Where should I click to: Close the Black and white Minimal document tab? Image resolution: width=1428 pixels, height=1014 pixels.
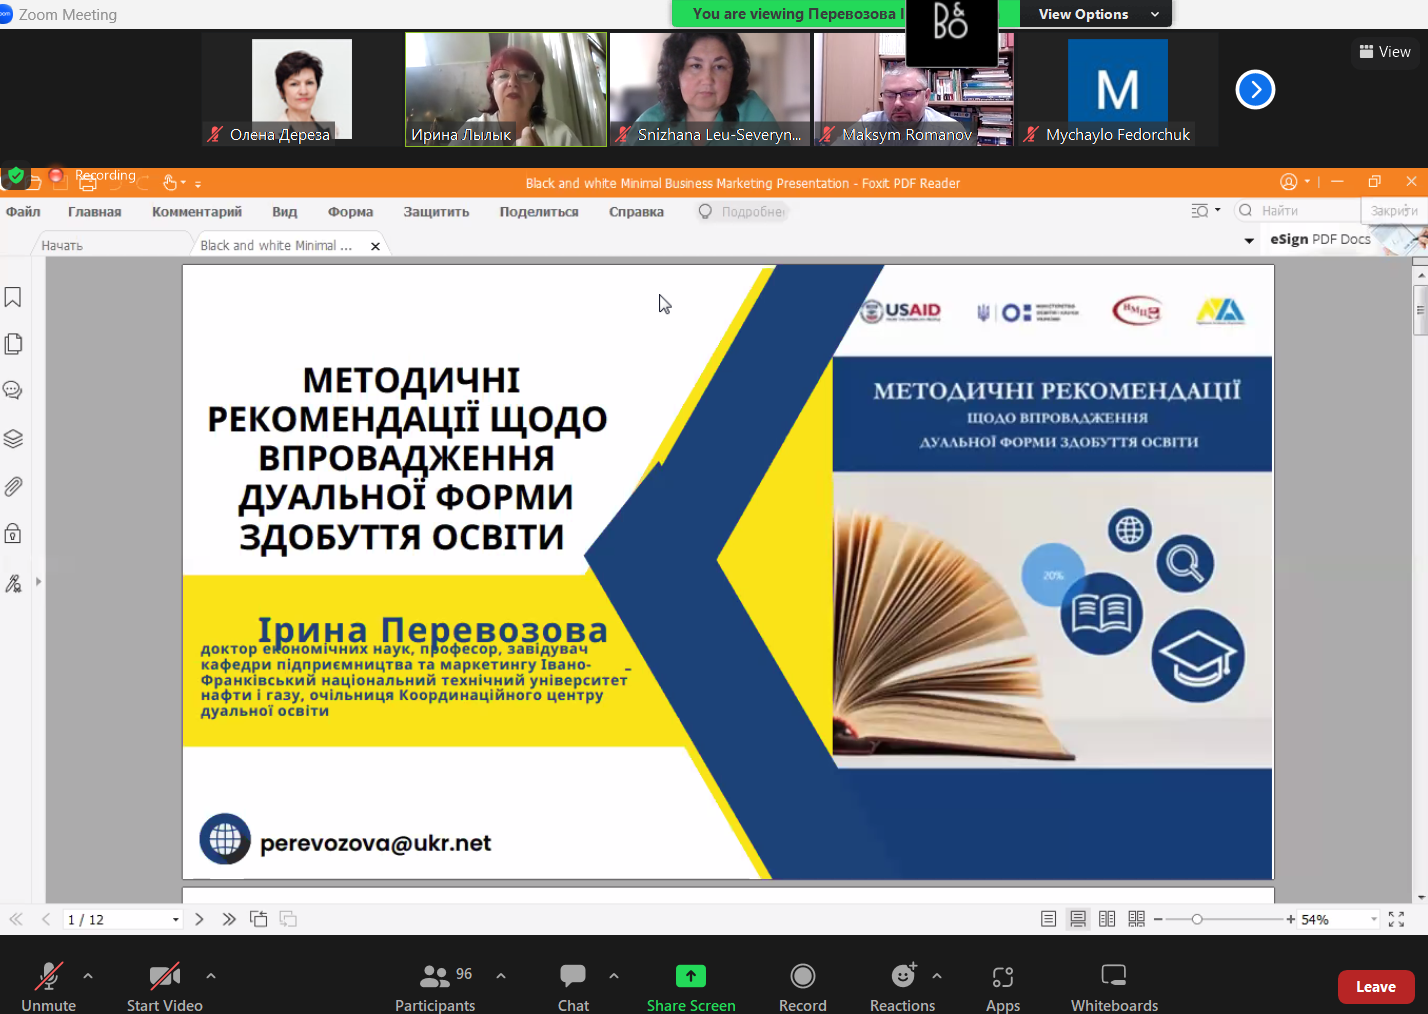[375, 246]
